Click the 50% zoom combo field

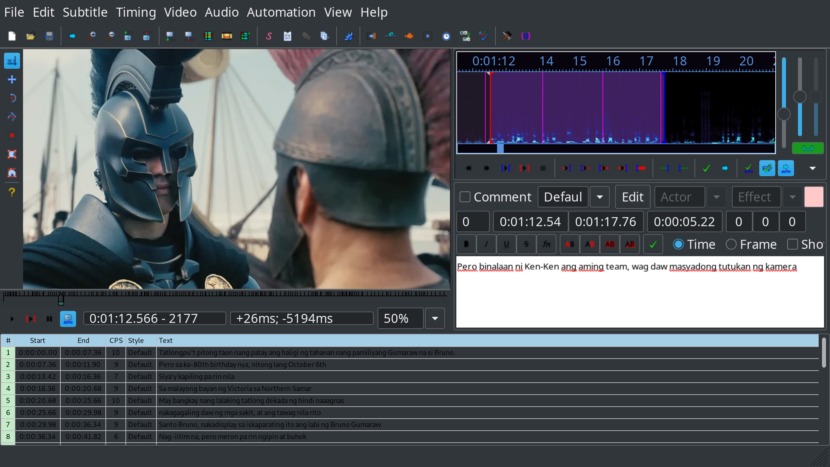[x=400, y=319]
